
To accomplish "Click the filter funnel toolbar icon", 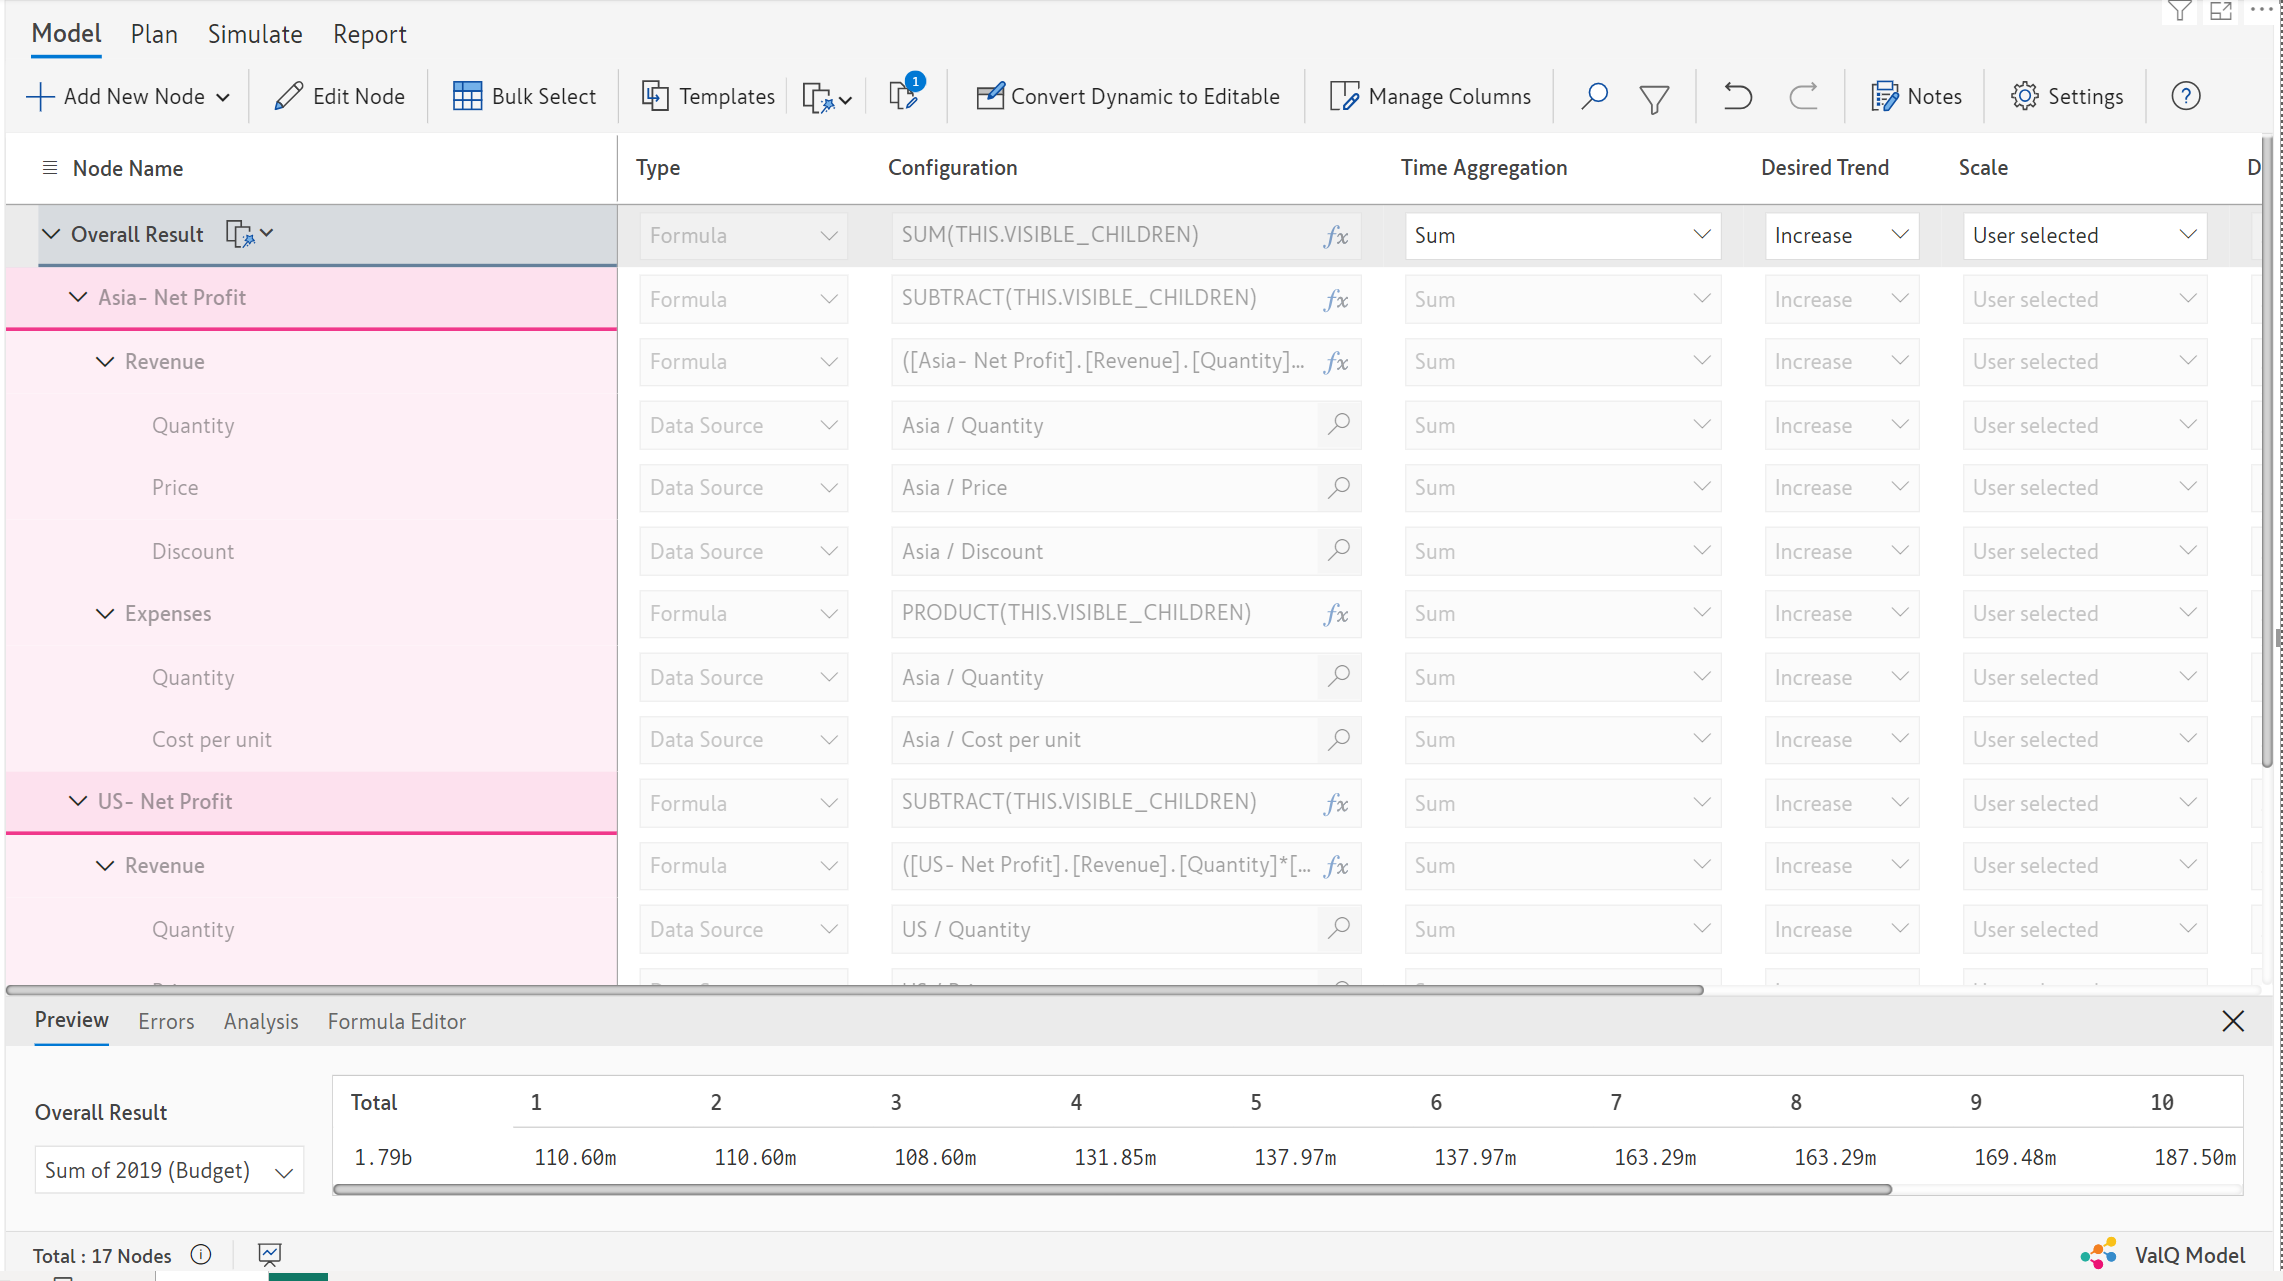I will pos(1654,98).
